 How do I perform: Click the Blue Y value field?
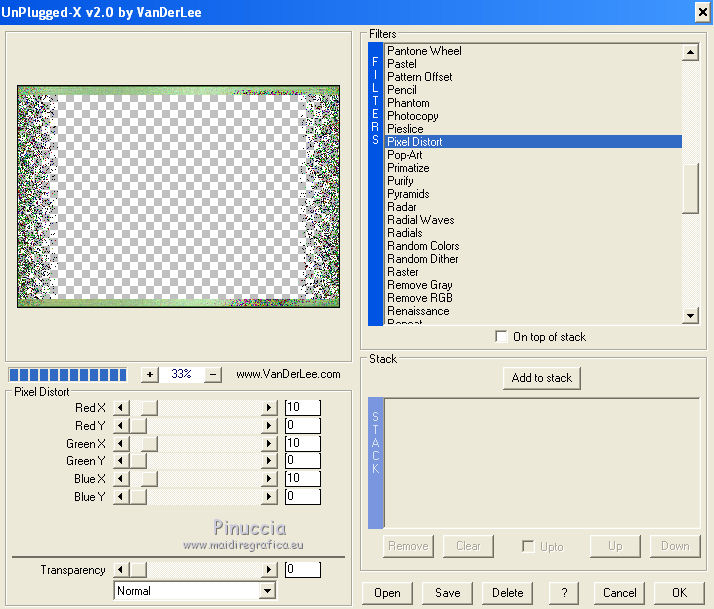303,496
